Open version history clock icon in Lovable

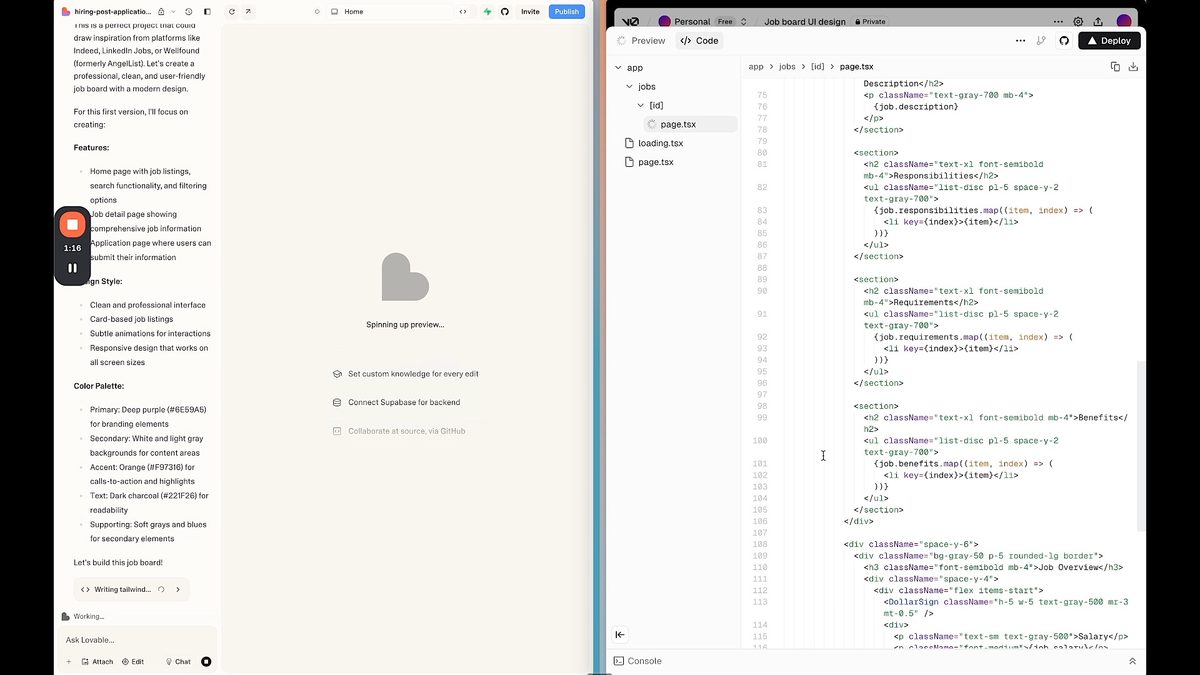(x=188, y=12)
